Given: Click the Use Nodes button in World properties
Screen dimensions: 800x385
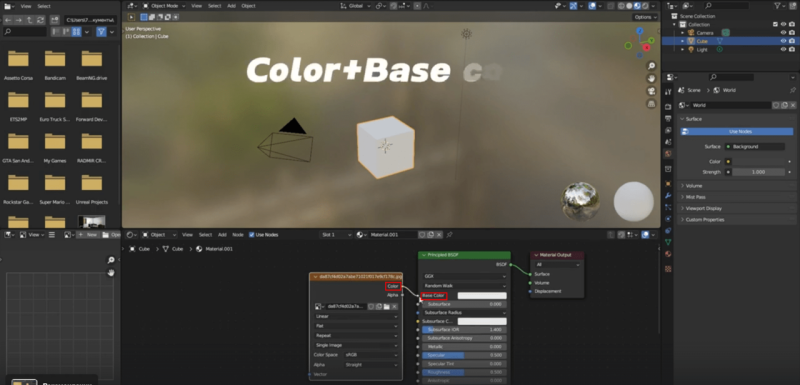Looking at the screenshot, I should [737, 132].
